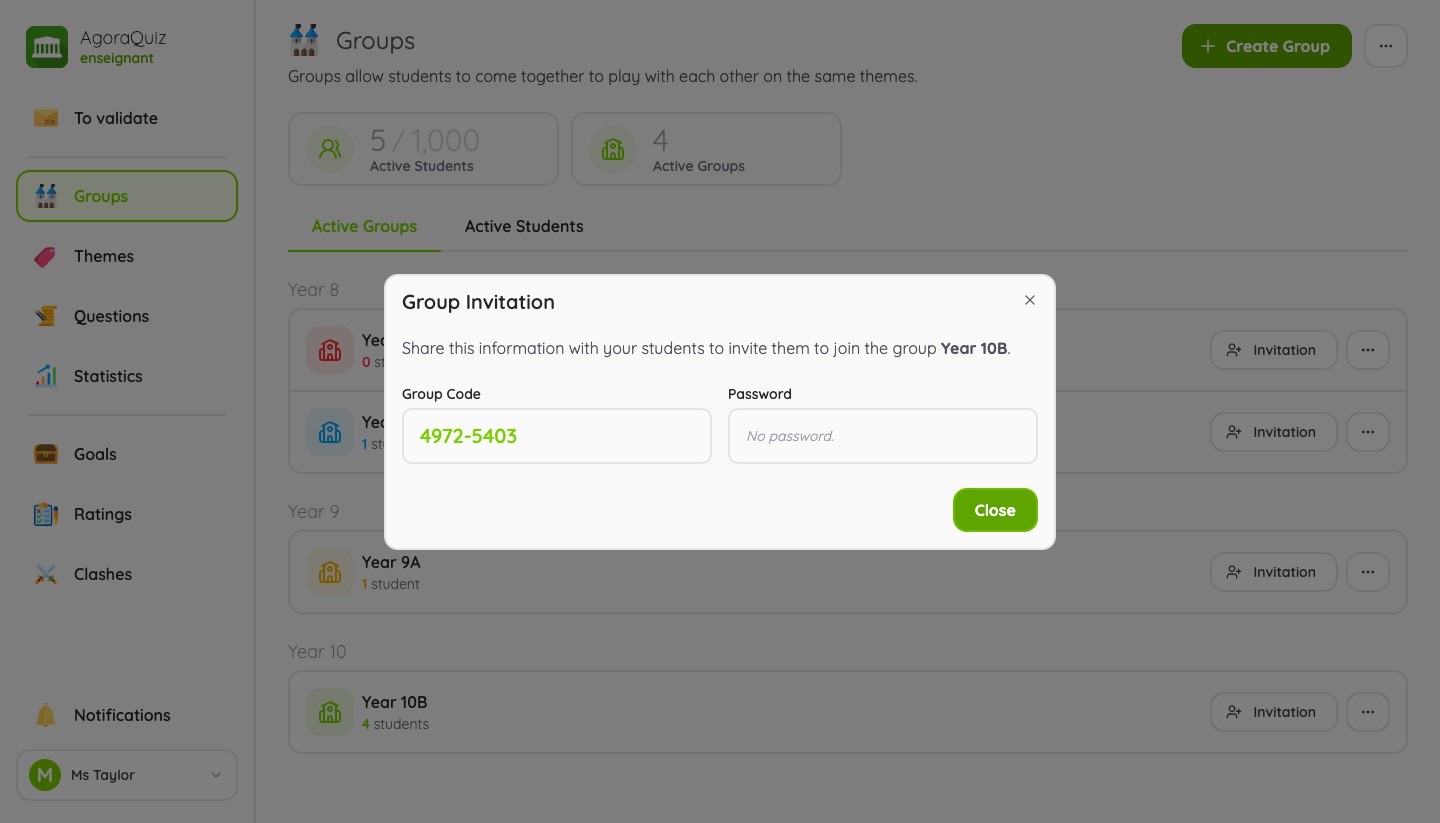Click the AgoraQuiz bank logo icon
The image size is (1440, 823).
tap(46, 47)
